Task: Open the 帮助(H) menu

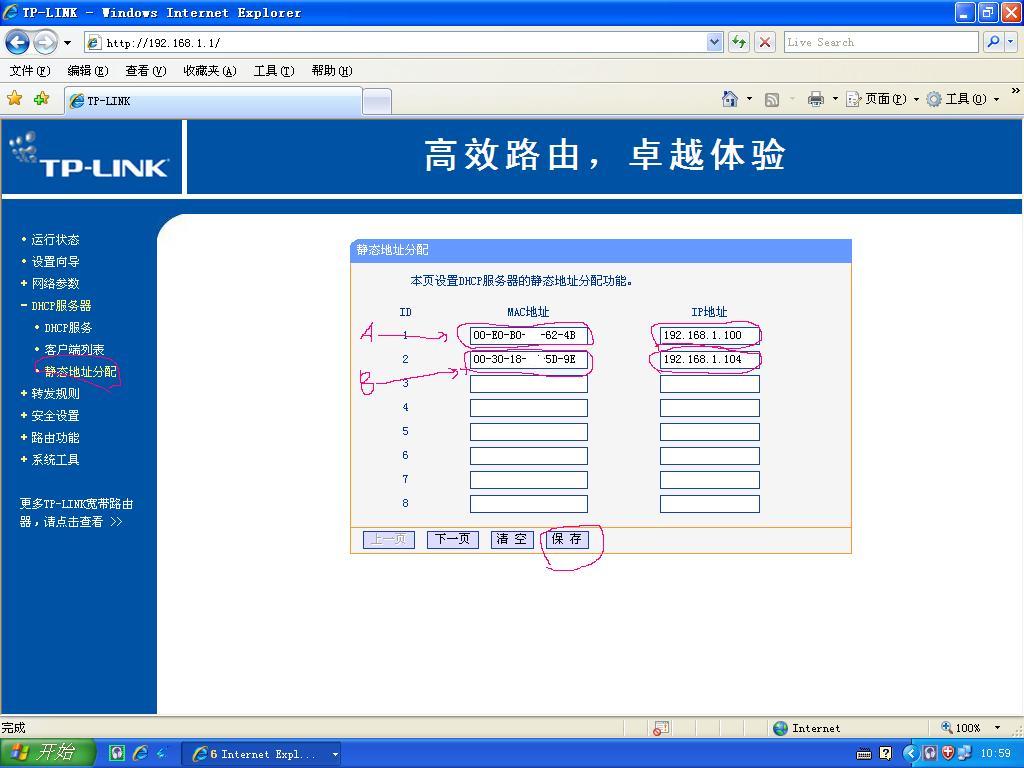Action: 332,71
